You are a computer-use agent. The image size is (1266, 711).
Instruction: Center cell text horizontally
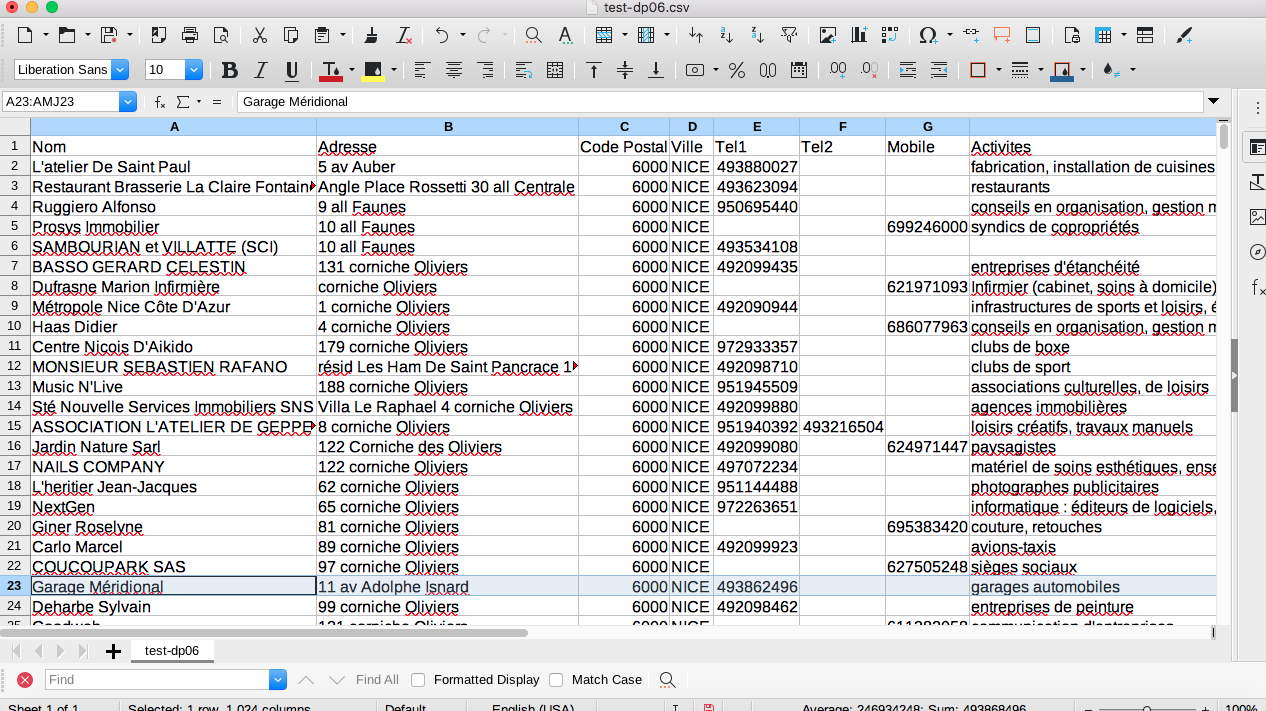pos(454,70)
